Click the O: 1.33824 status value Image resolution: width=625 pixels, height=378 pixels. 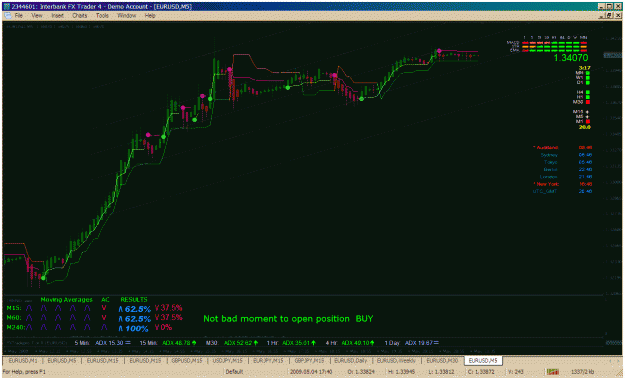point(362,372)
